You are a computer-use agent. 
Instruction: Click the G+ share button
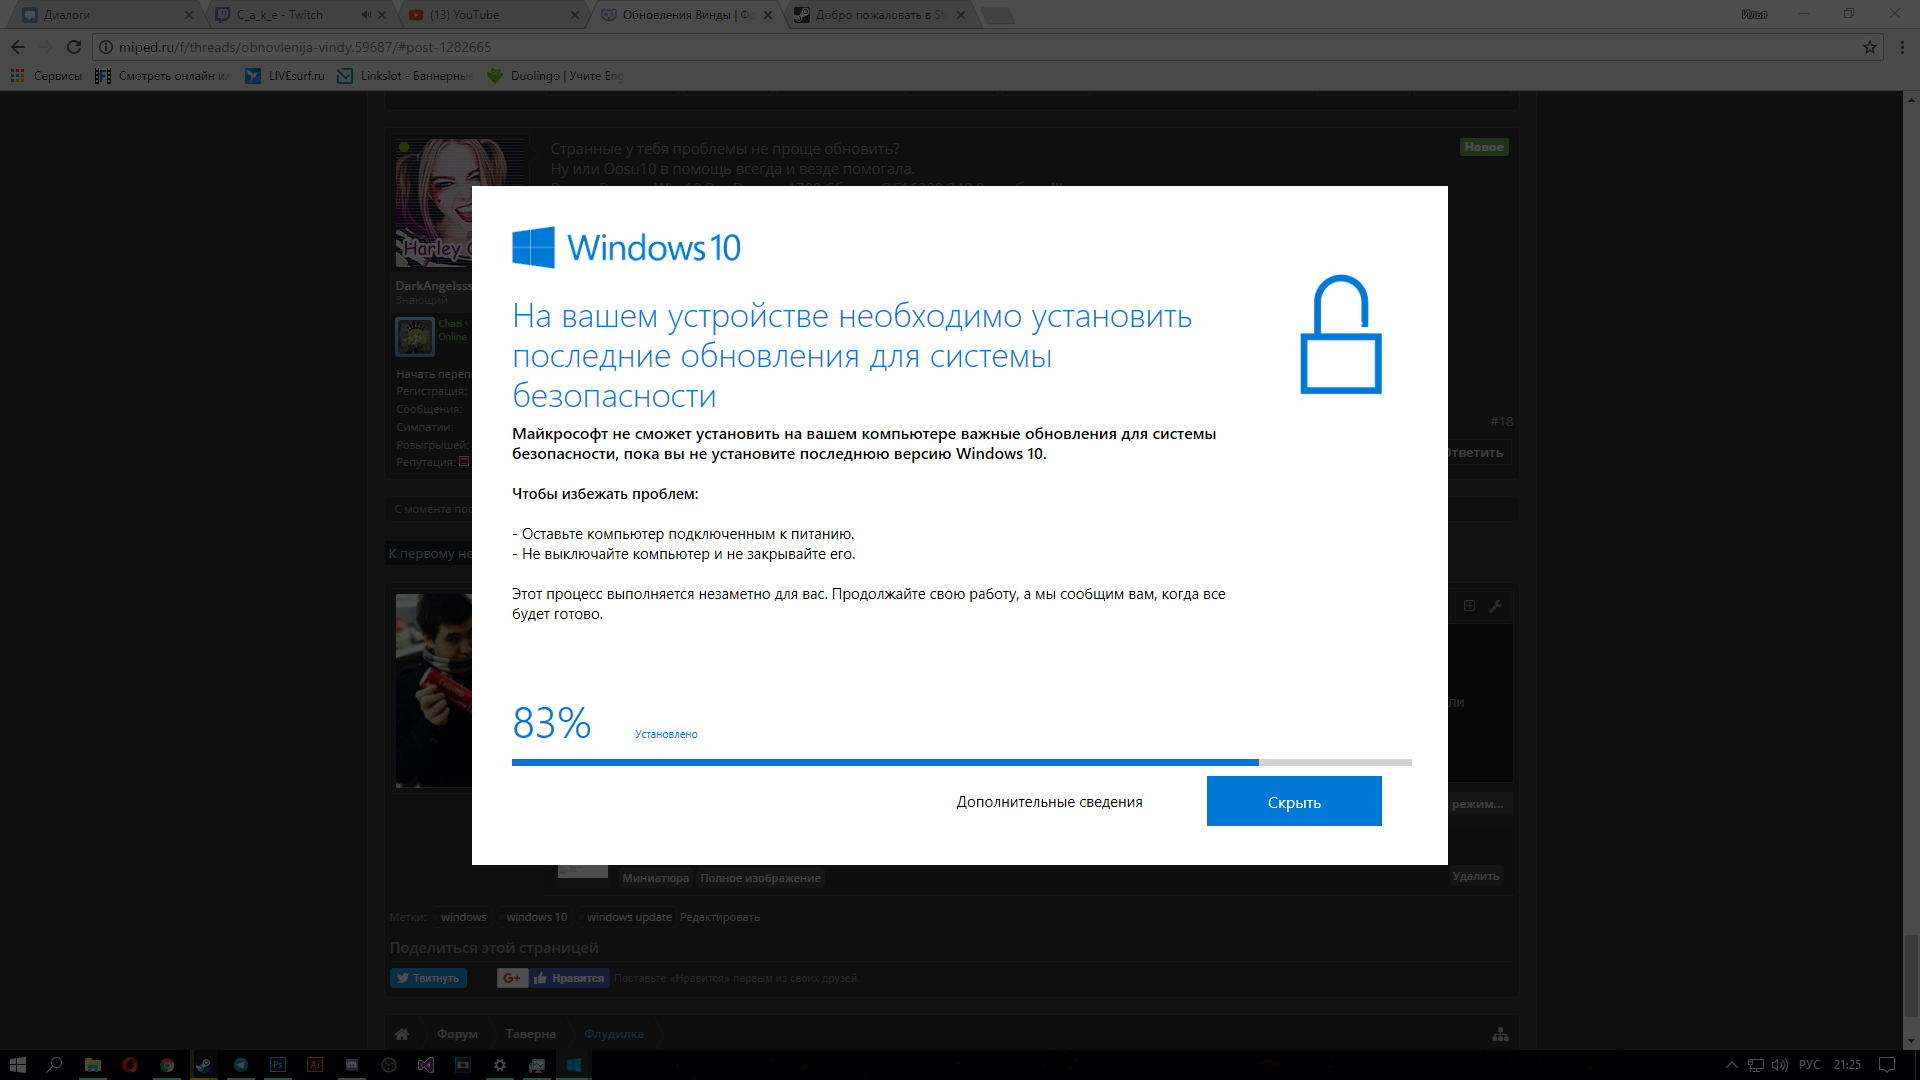point(512,978)
